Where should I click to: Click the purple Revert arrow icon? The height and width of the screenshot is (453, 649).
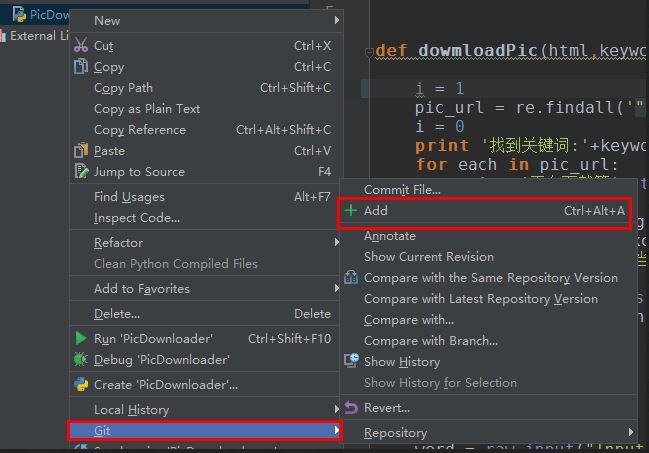[x=351, y=407]
